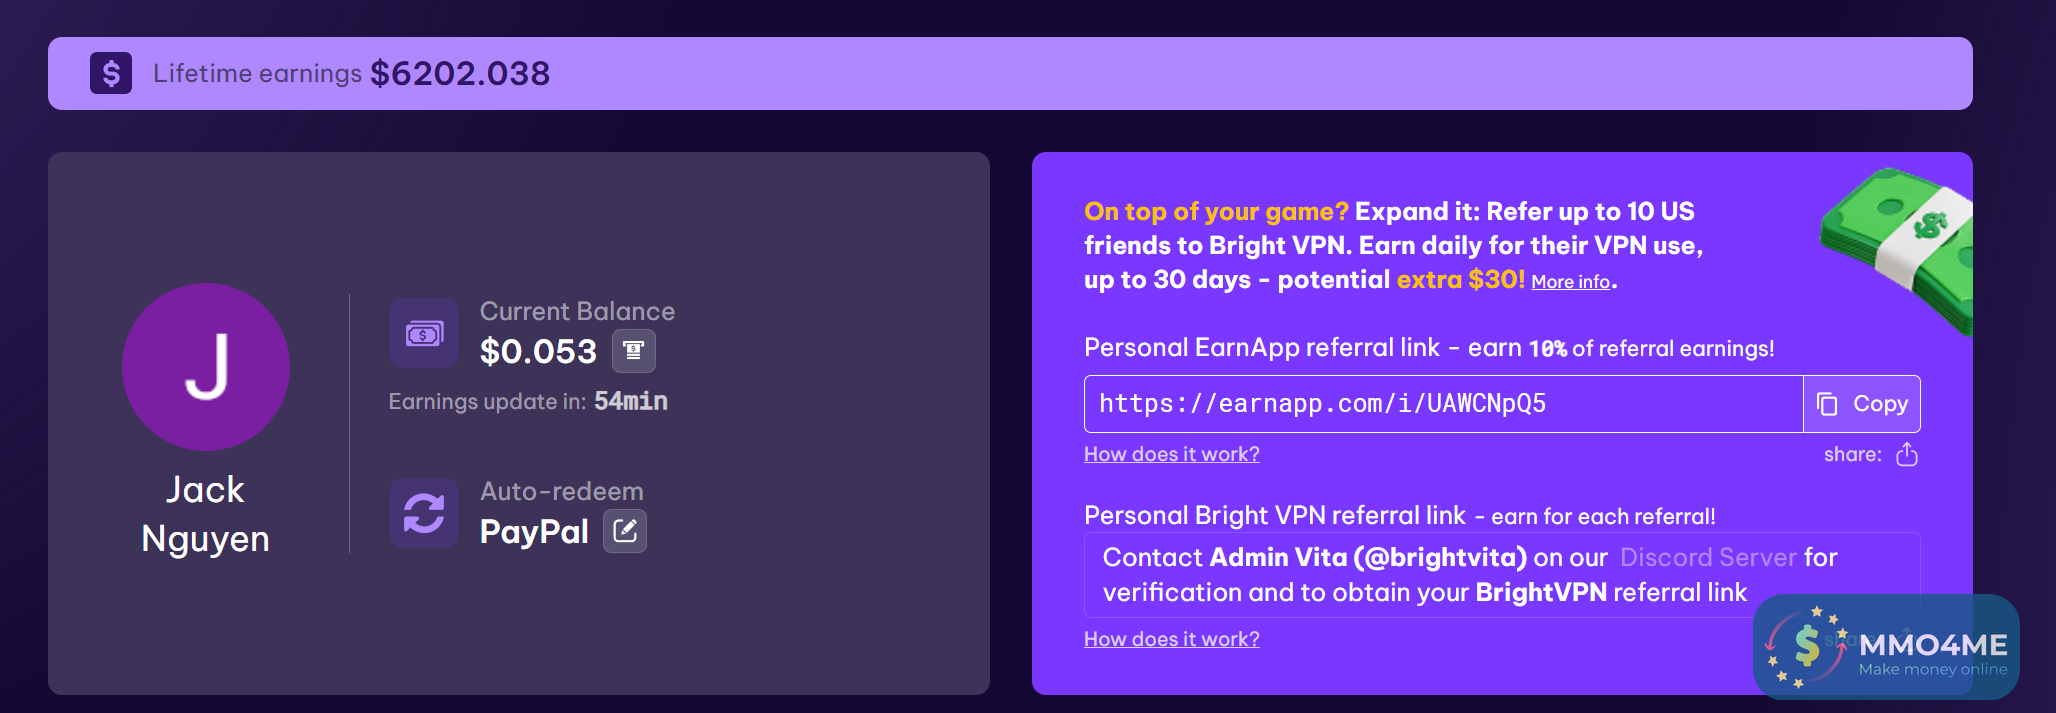2056x713 pixels.
Task: Click the MMO4ME dollar logo
Action: (x=1806, y=646)
